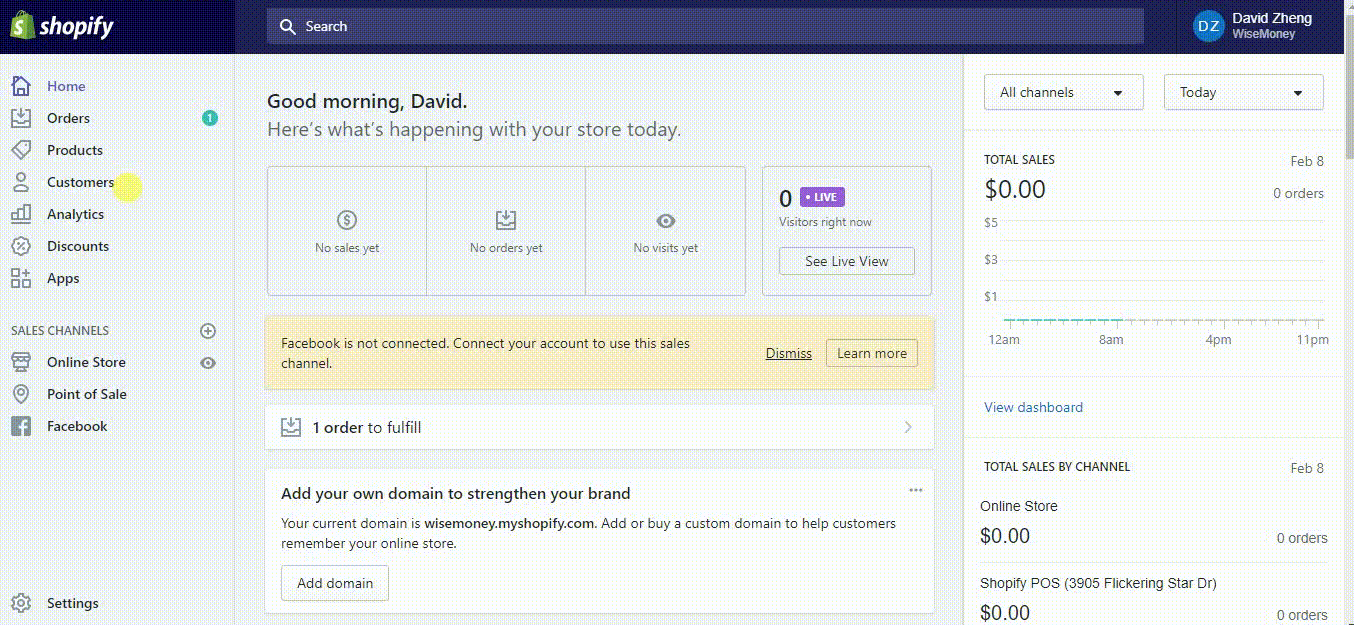
Task: Click Learn more in Facebook banner
Action: point(872,353)
